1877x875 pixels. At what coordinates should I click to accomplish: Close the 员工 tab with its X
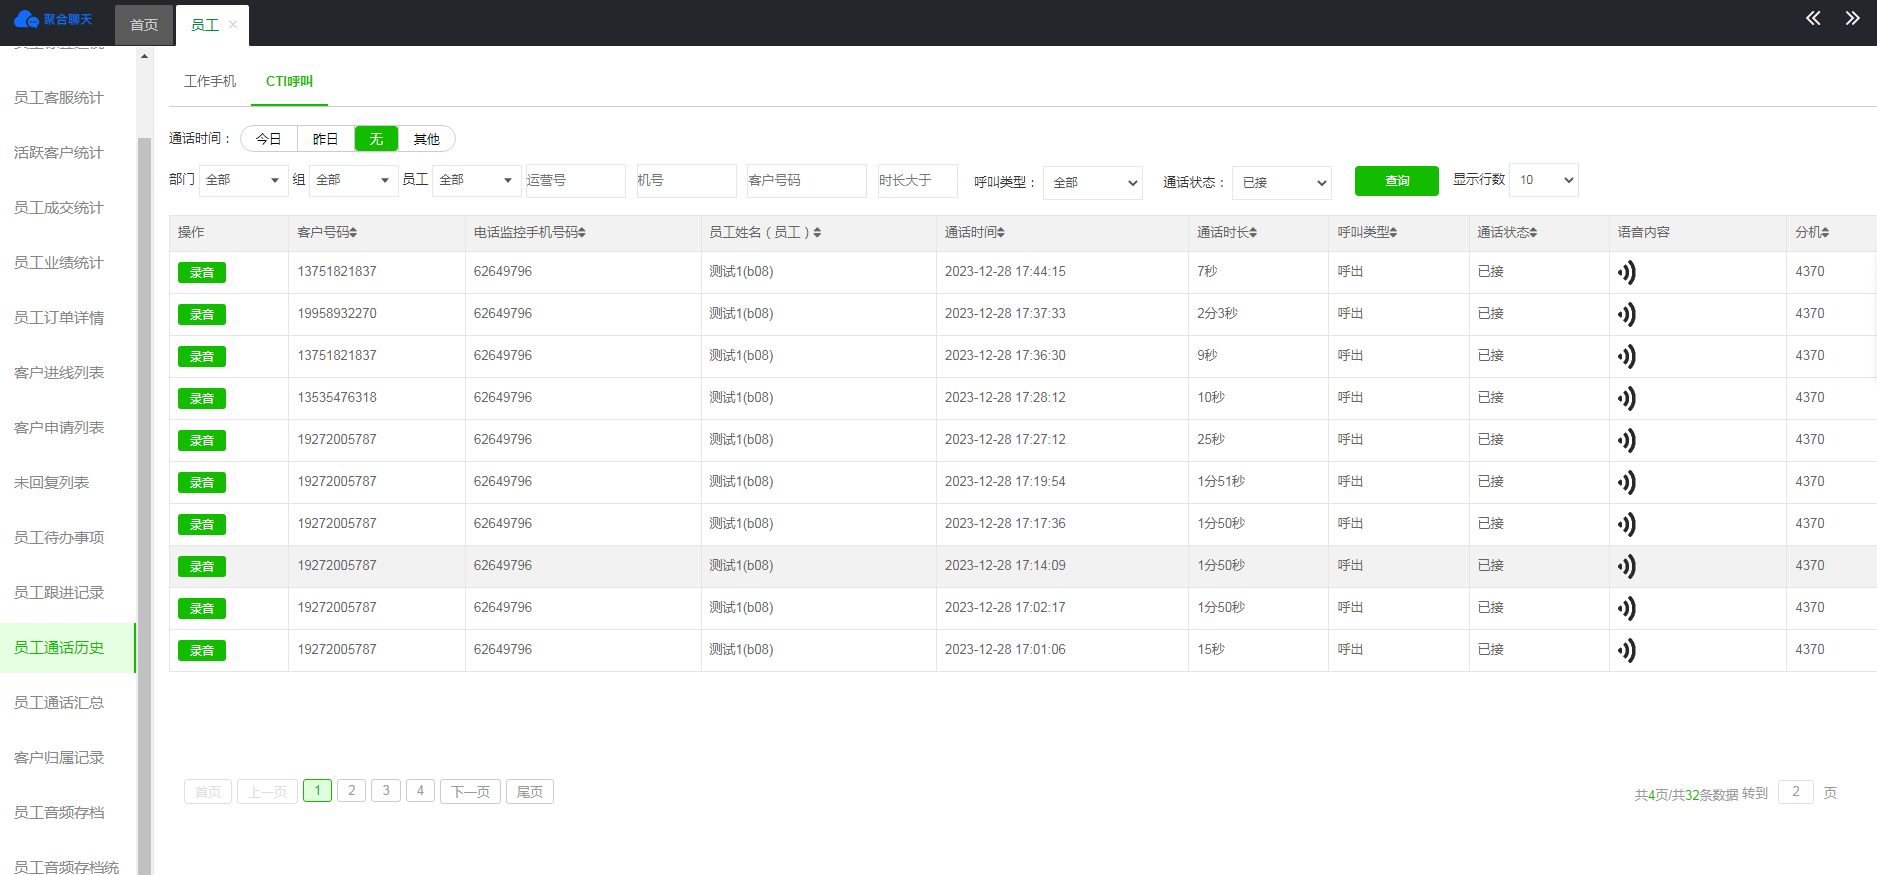pos(233,25)
